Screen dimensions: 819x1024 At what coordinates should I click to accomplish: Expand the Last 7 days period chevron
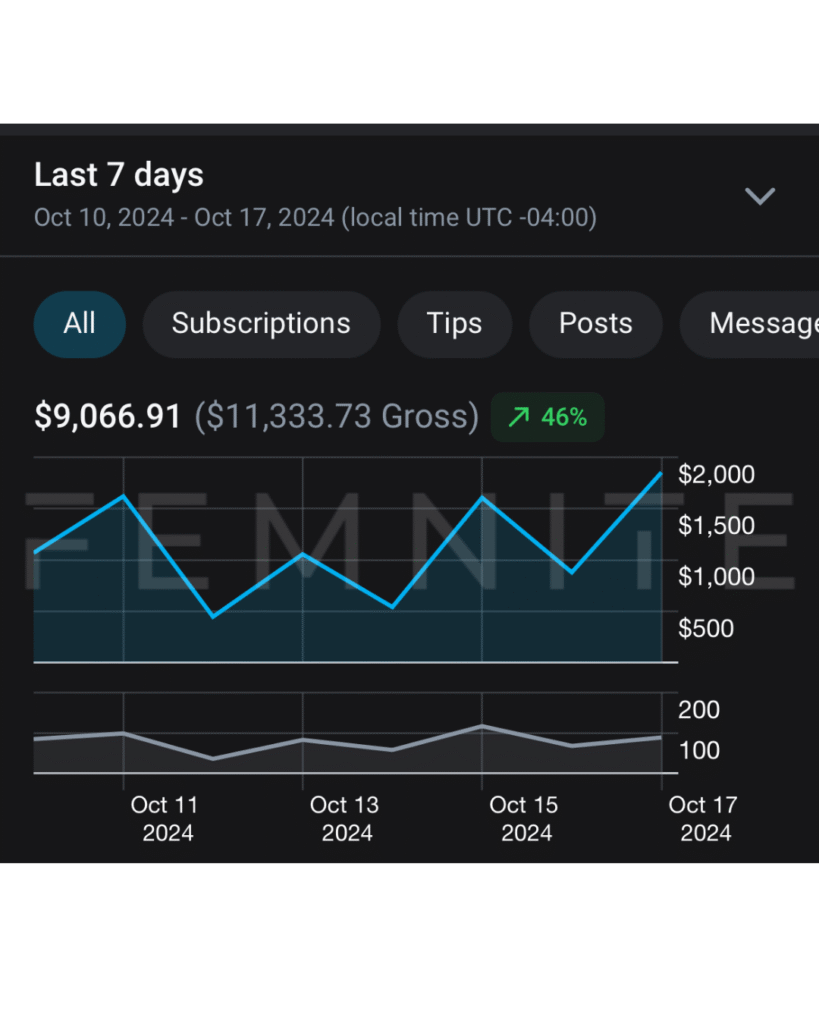(x=760, y=196)
